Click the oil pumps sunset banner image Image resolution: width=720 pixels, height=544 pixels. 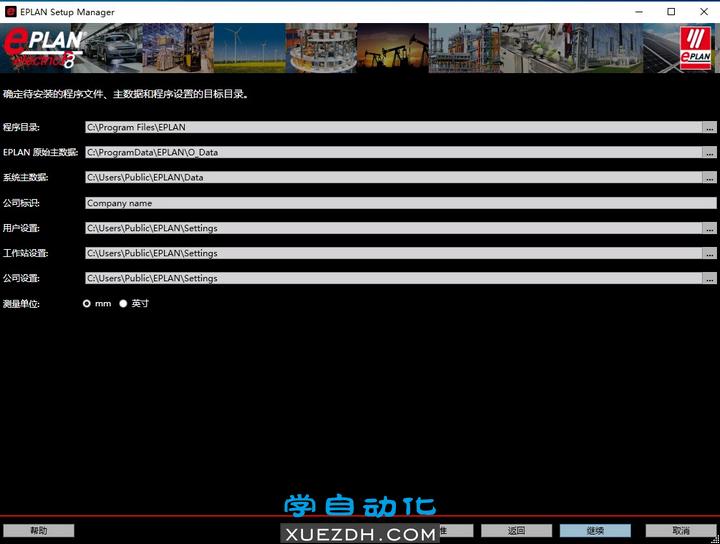393,48
